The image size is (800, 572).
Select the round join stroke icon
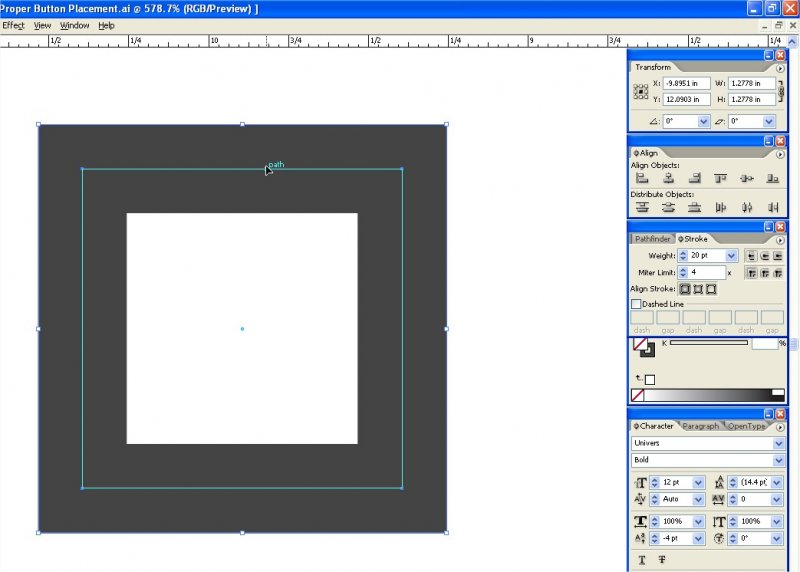(x=764, y=273)
